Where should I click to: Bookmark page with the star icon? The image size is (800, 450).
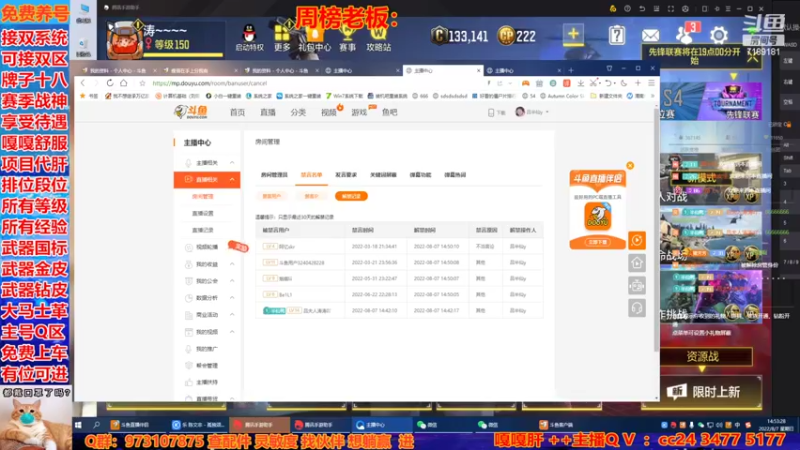[142, 83]
